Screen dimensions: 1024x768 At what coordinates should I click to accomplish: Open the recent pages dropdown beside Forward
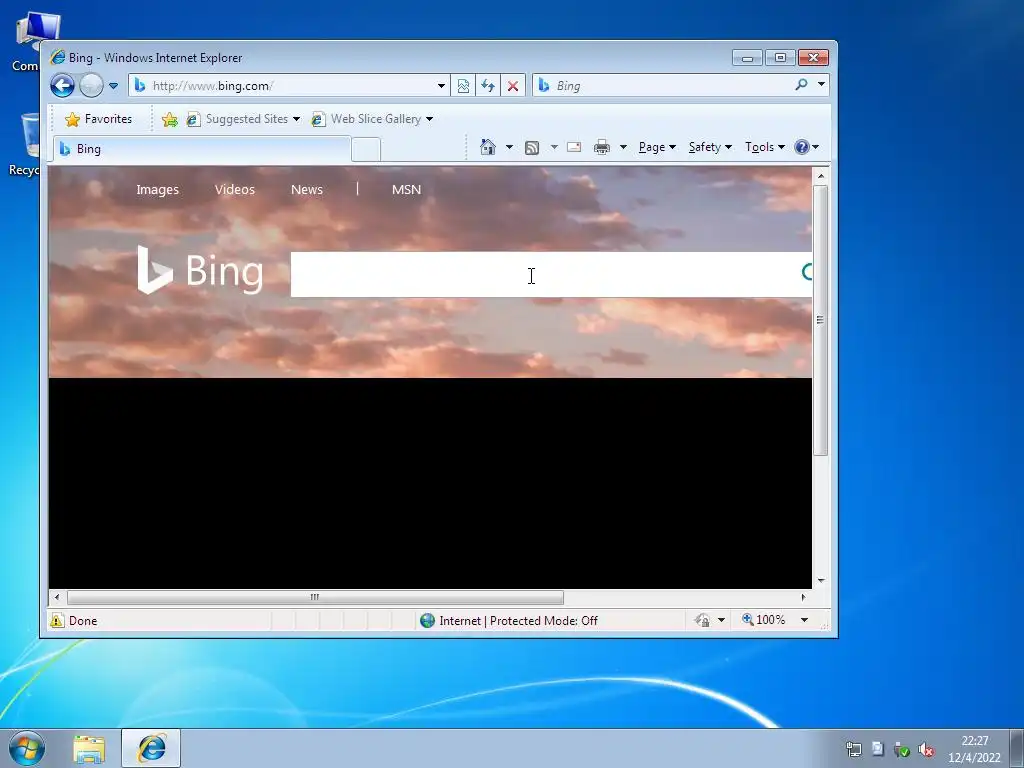tap(113, 86)
